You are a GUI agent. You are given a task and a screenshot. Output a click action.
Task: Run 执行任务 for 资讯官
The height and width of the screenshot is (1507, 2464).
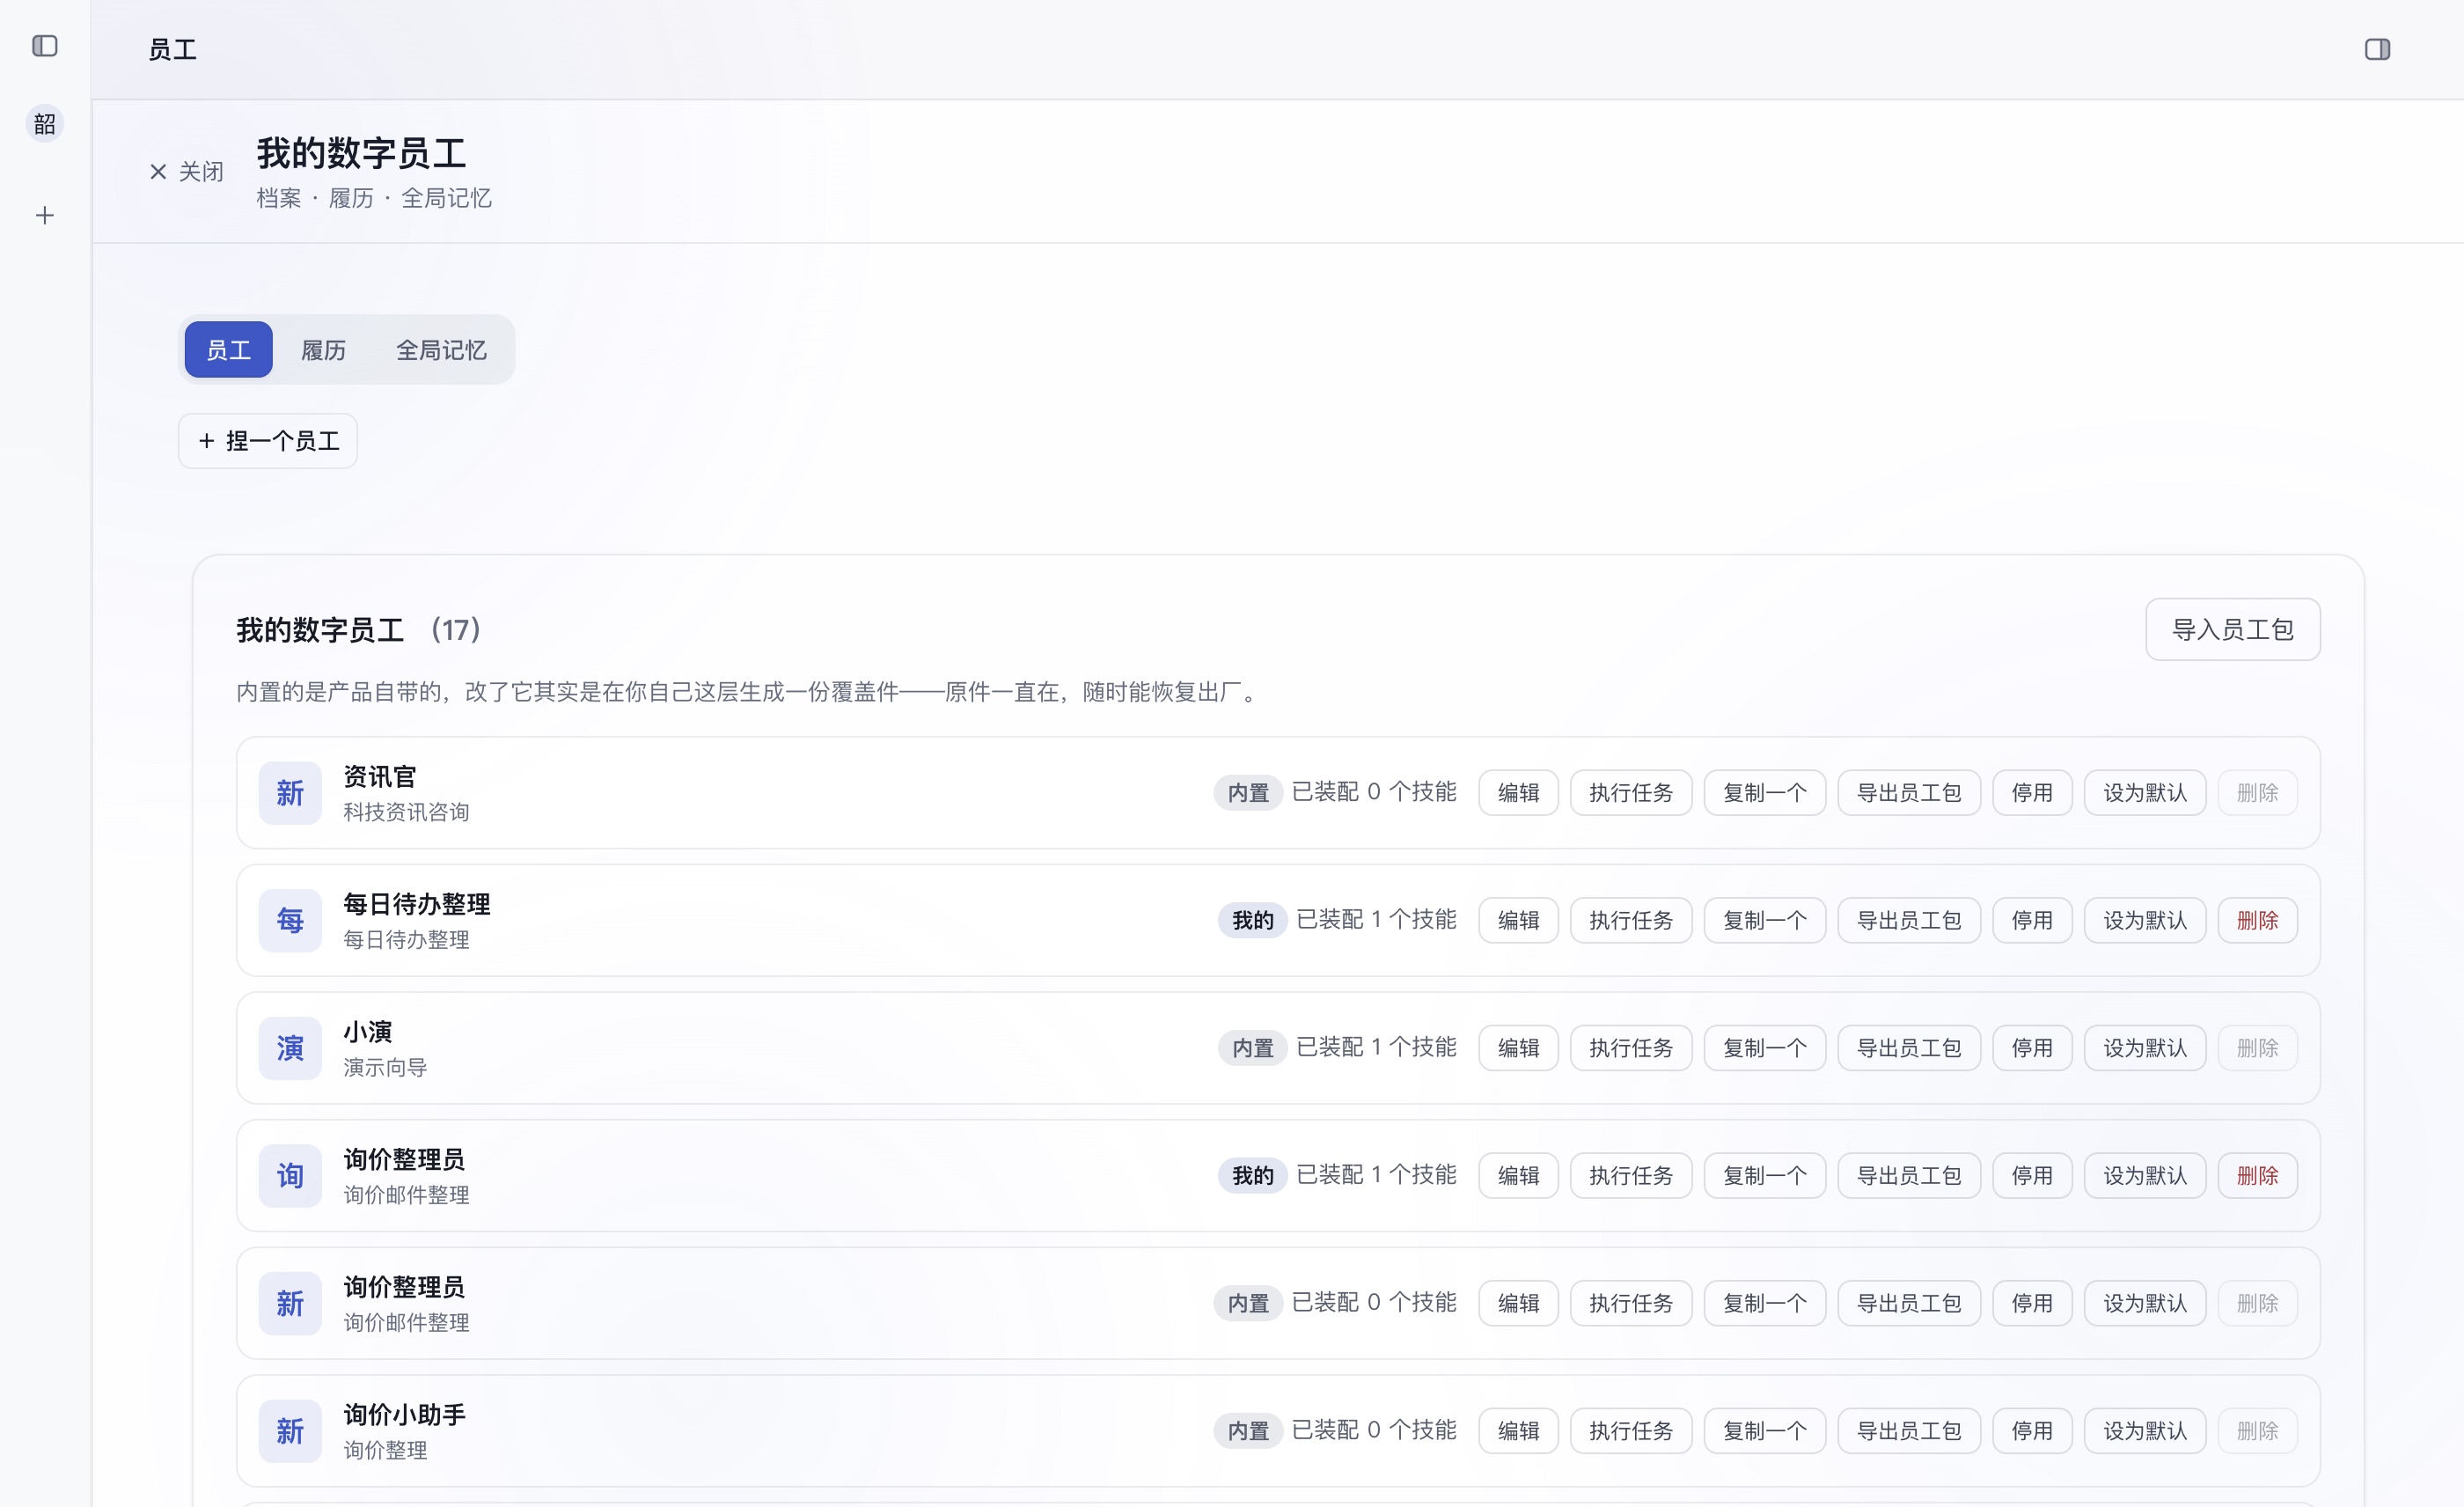[x=1630, y=793]
